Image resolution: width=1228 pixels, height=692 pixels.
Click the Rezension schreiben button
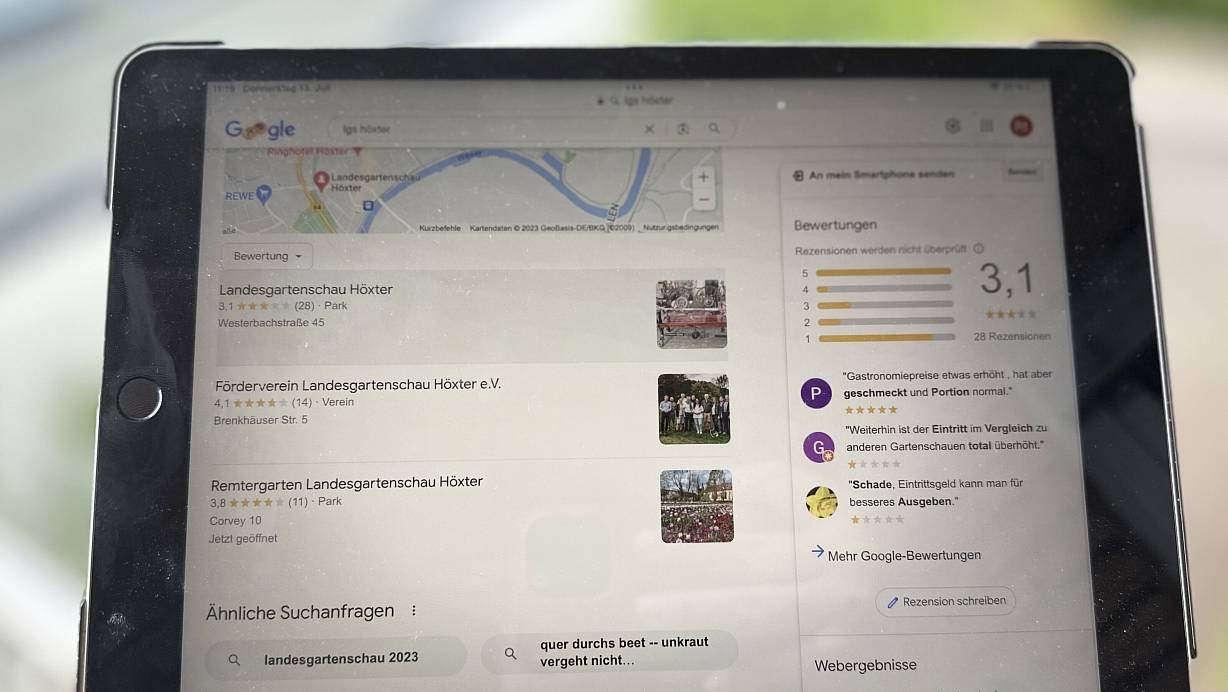pyautogui.click(x=946, y=602)
